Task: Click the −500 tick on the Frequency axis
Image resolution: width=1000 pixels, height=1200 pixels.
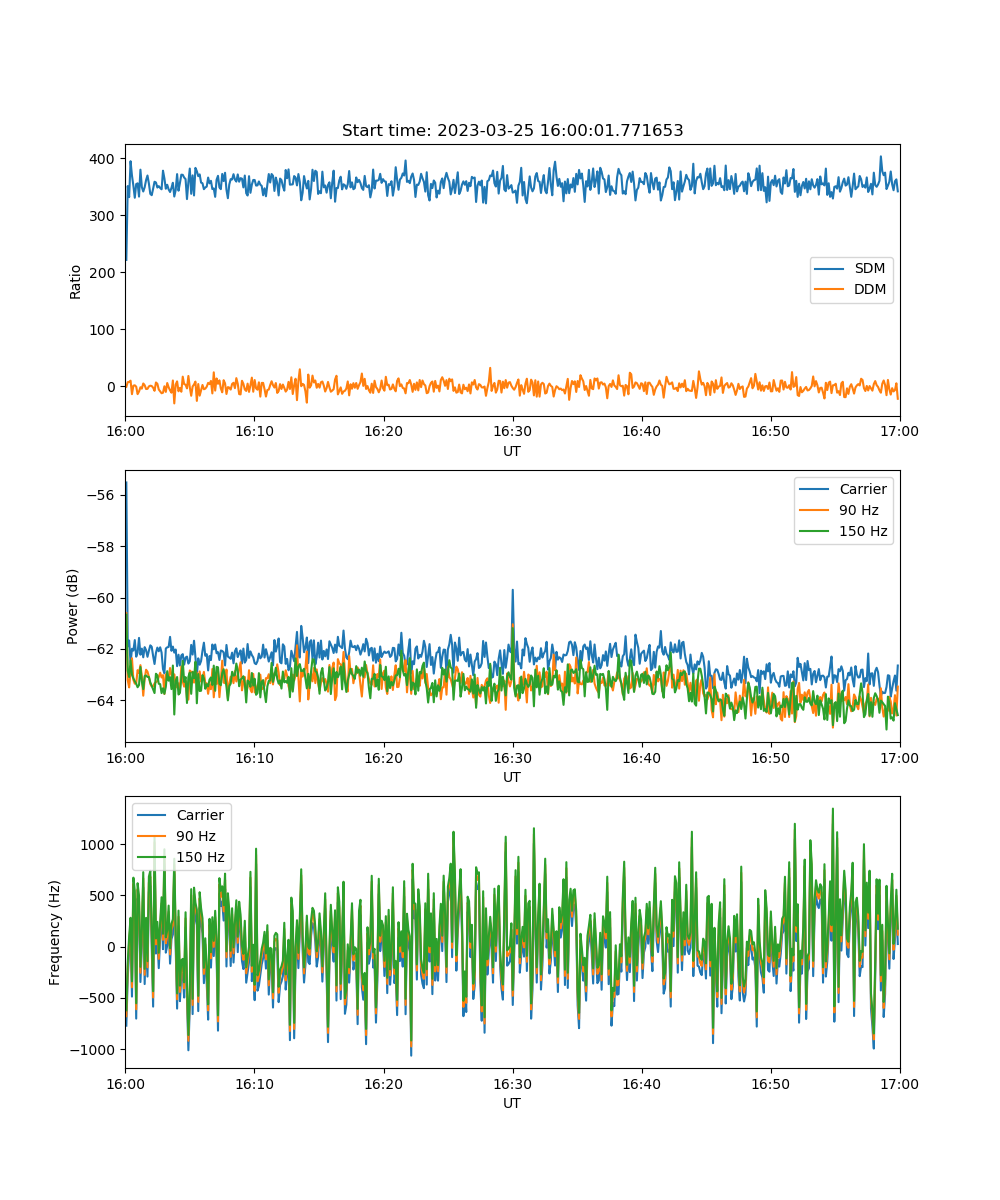Action: (99, 998)
